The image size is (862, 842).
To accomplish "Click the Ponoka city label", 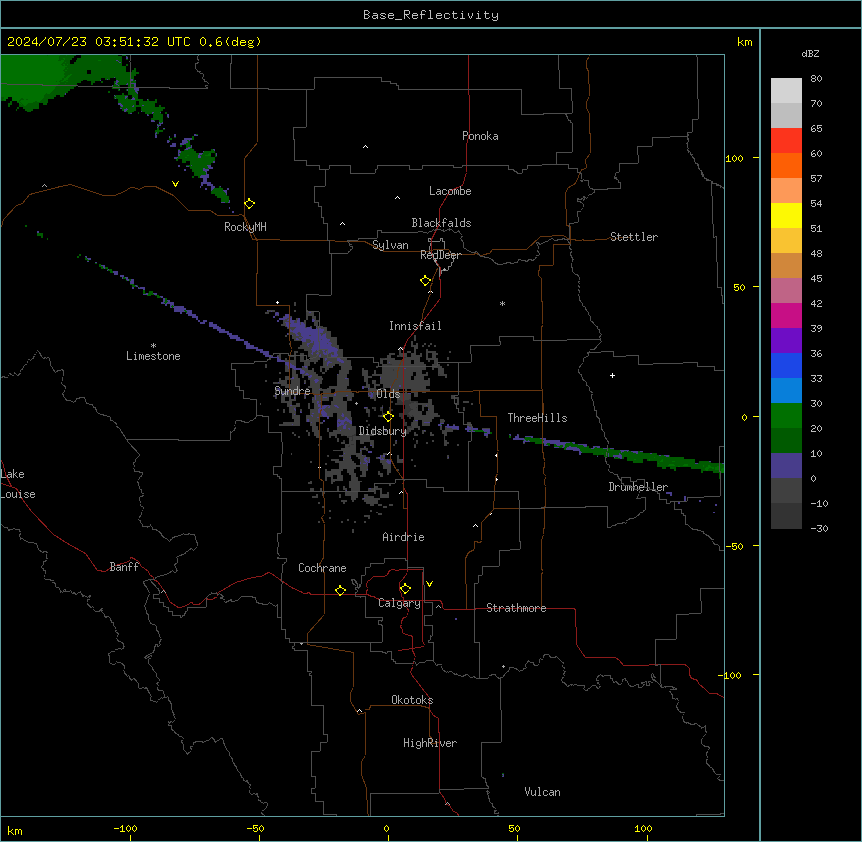I will click(x=480, y=136).
